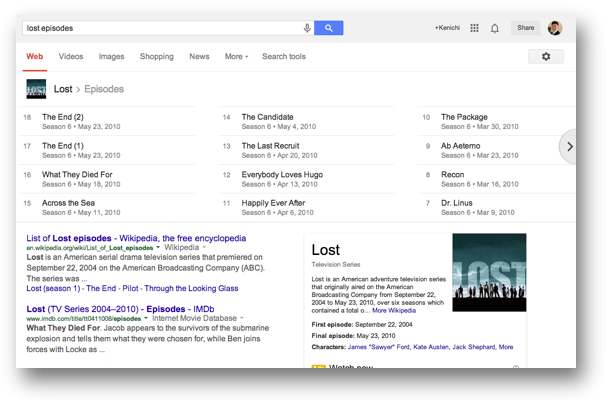Expand the Wikipedia source dropdown arrow

pyautogui.click(x=204, y=247)
